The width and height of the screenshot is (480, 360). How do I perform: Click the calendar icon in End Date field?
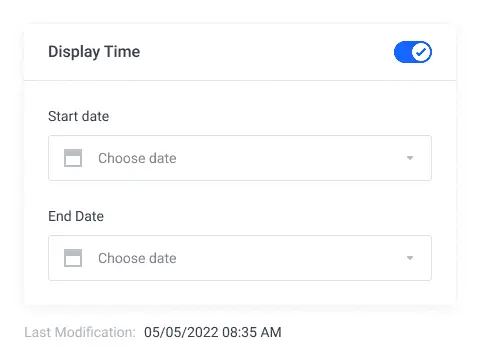[x=73, y=258]
